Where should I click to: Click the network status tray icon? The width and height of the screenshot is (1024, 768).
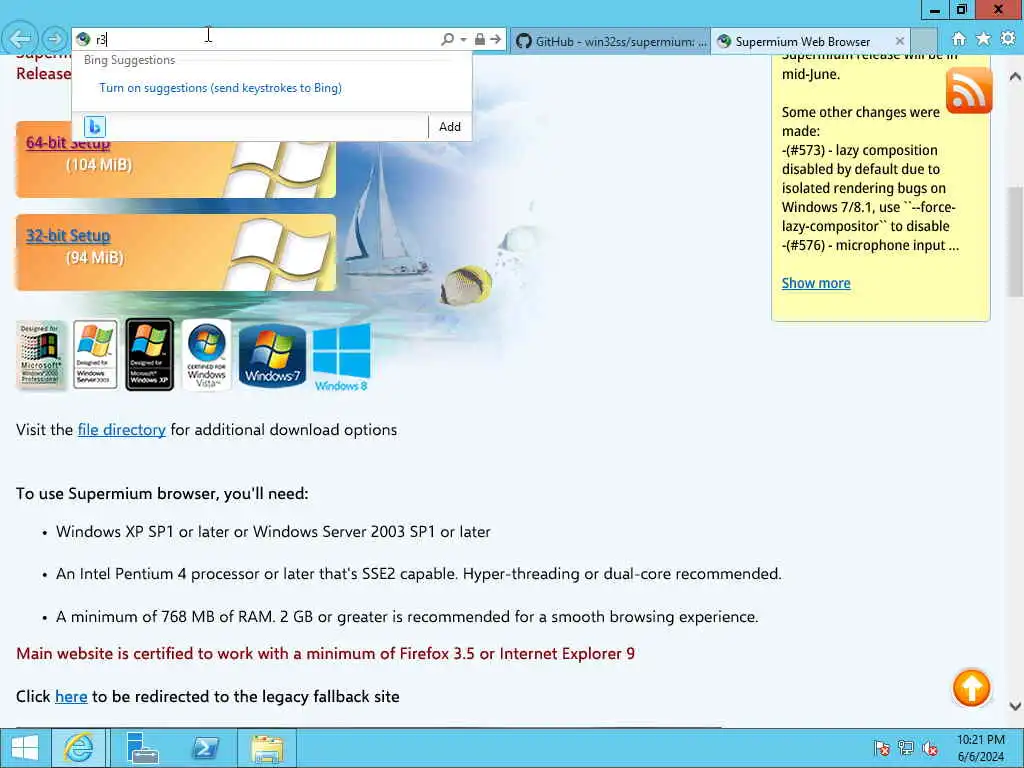click(x=906, y=748)
